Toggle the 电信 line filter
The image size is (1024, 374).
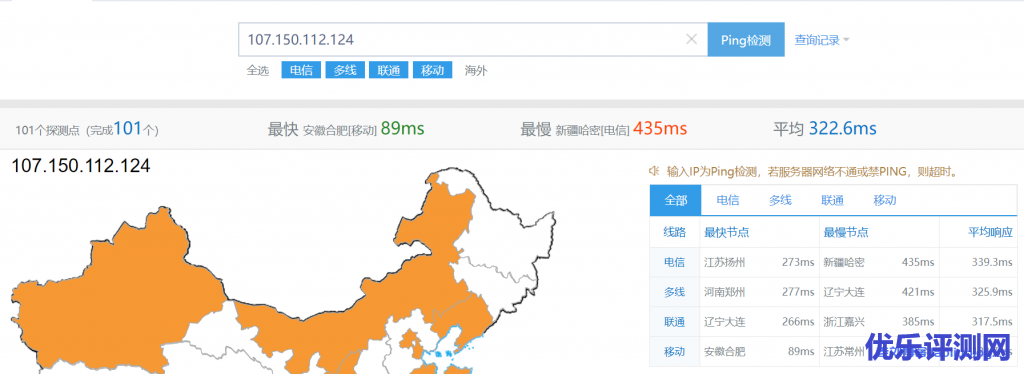[x=301, y=70]
